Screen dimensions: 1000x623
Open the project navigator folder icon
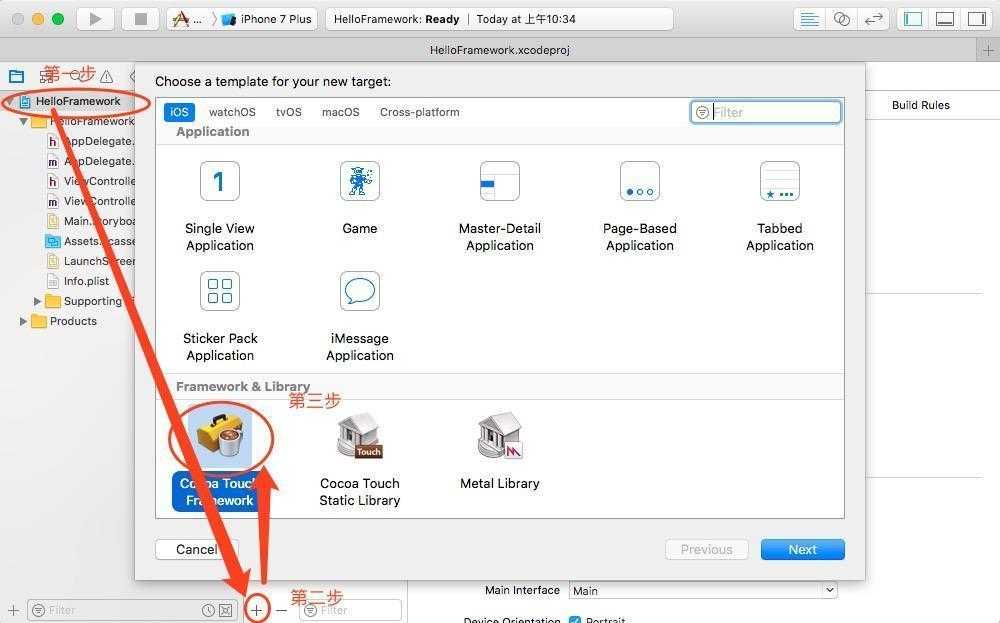coord(17,77)
